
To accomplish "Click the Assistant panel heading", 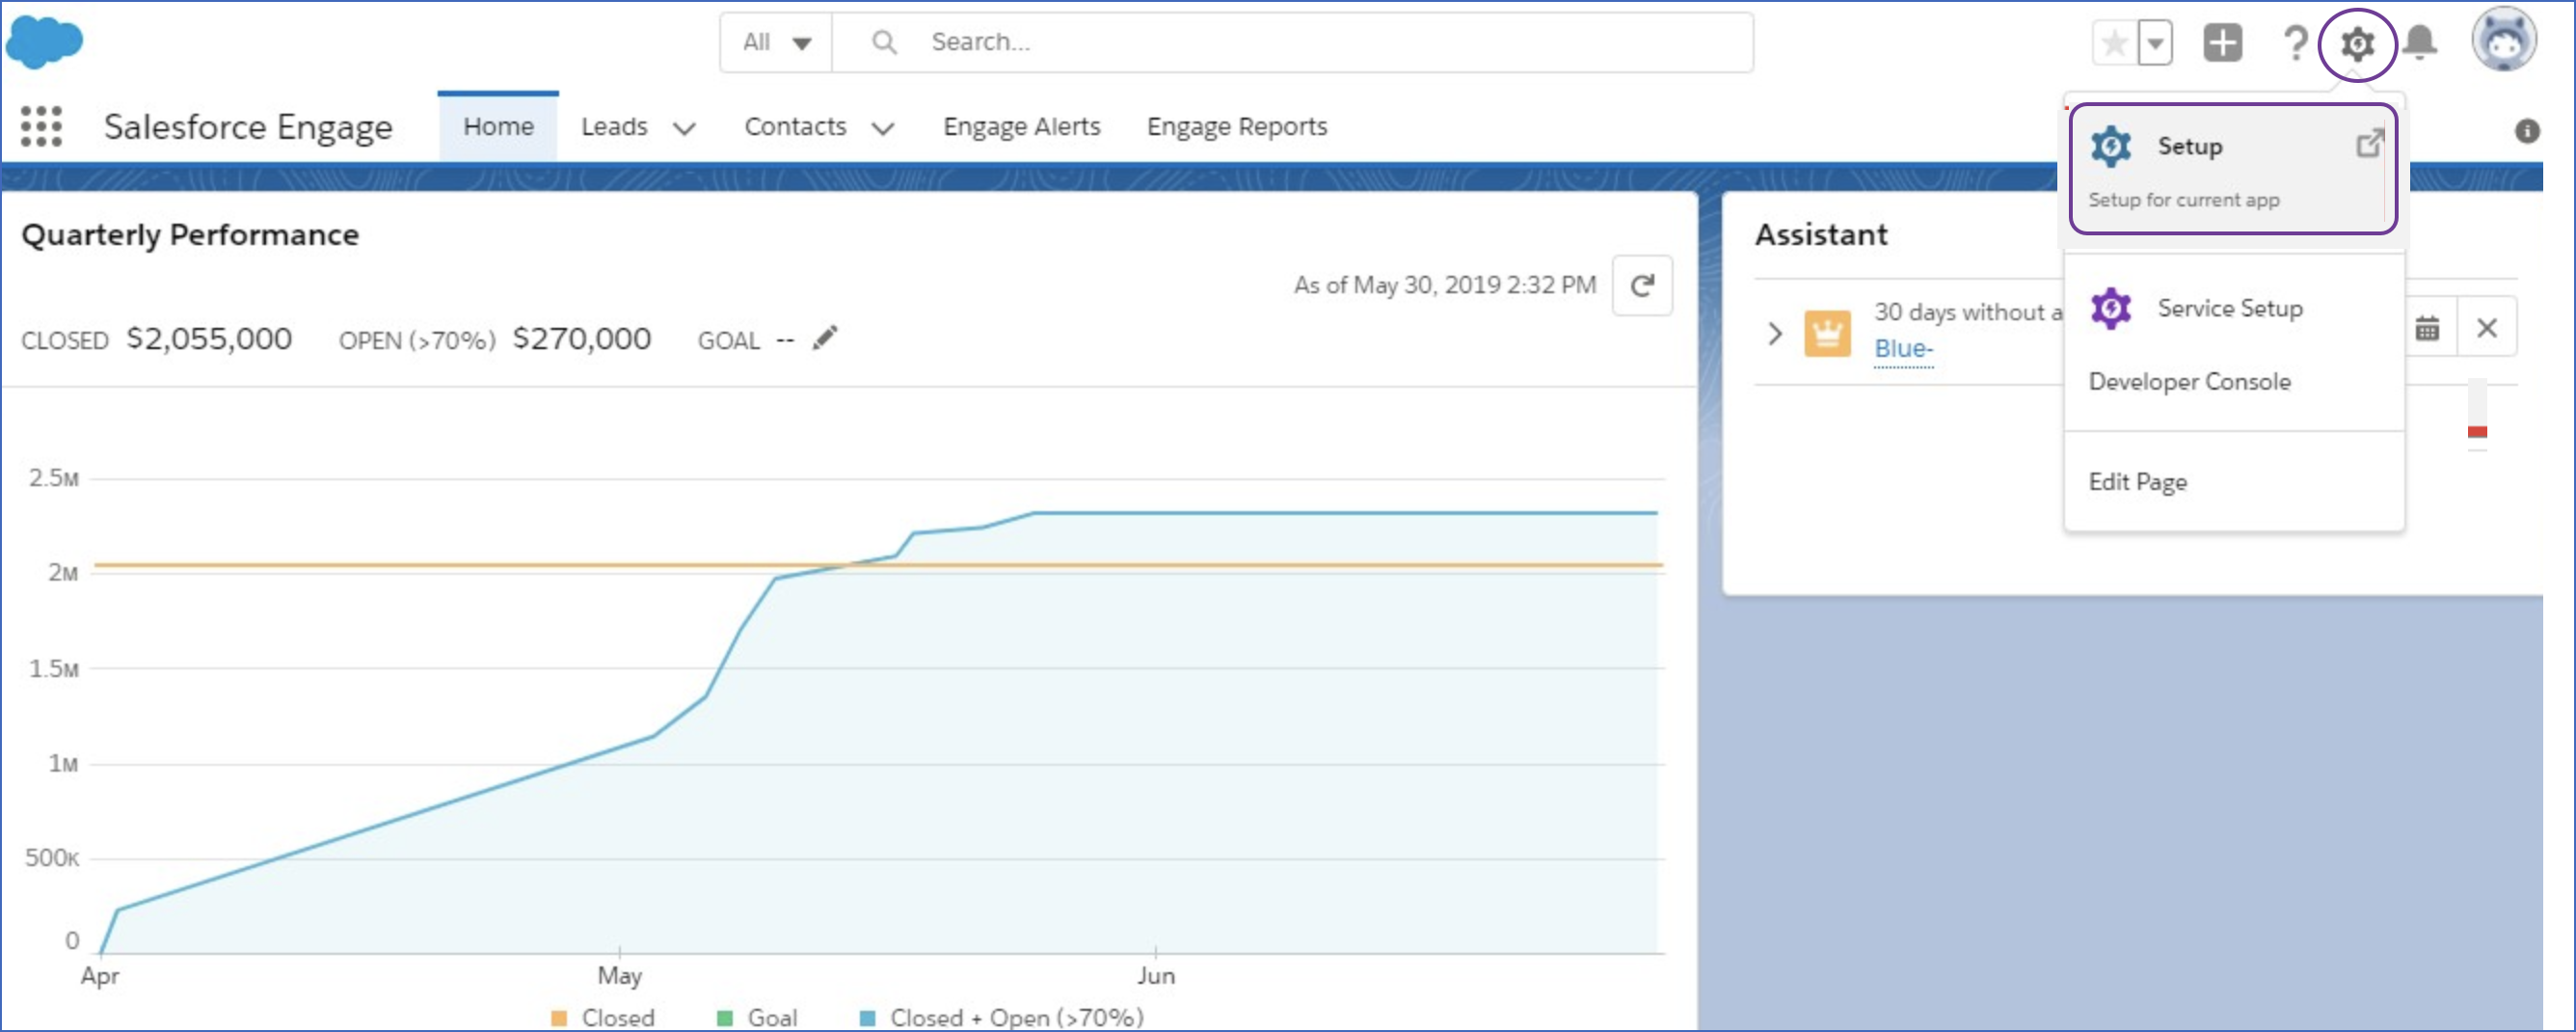I will (1821, 235).
